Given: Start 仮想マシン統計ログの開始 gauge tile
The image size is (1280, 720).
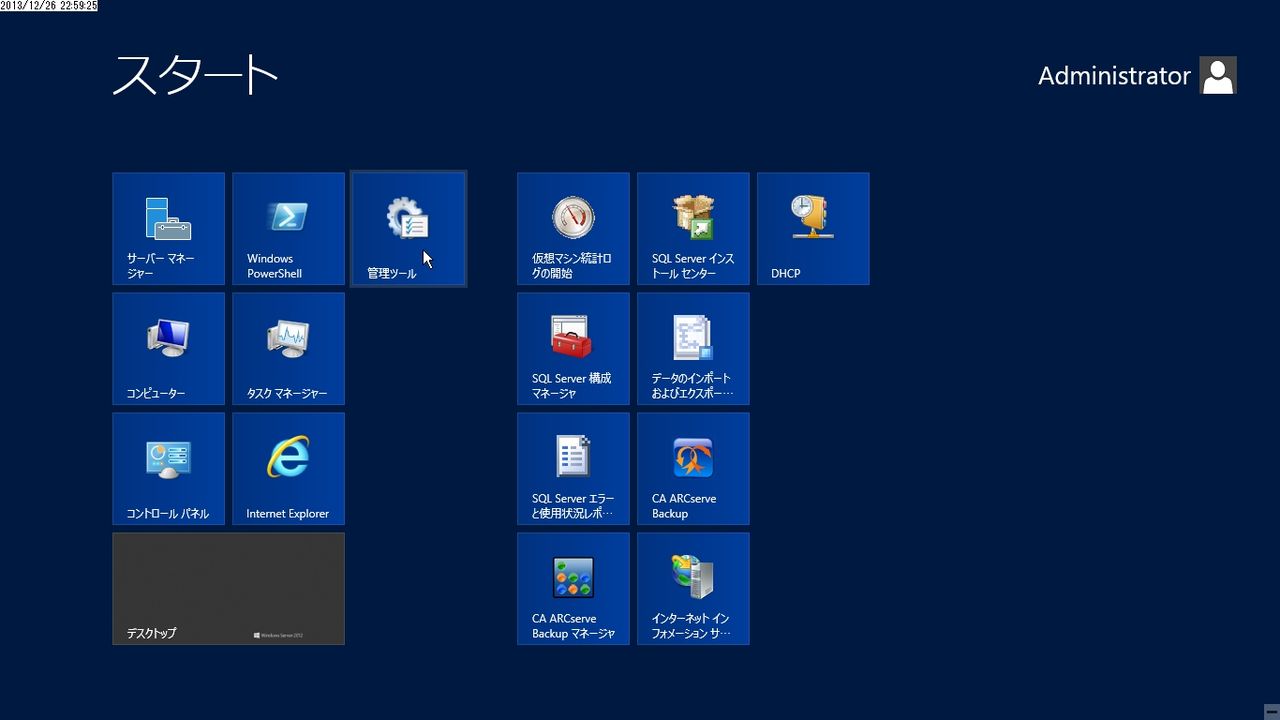Looking at the screenshot, I should tap(574, 229).
